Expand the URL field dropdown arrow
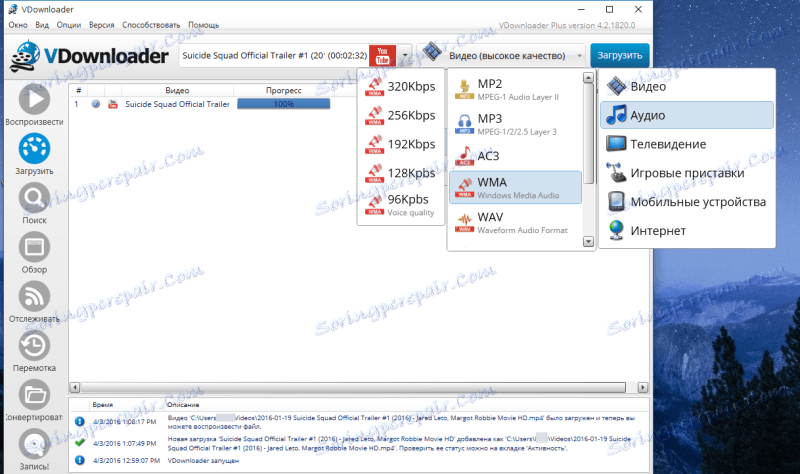800x474 pixels. click(x=405, y=55)
